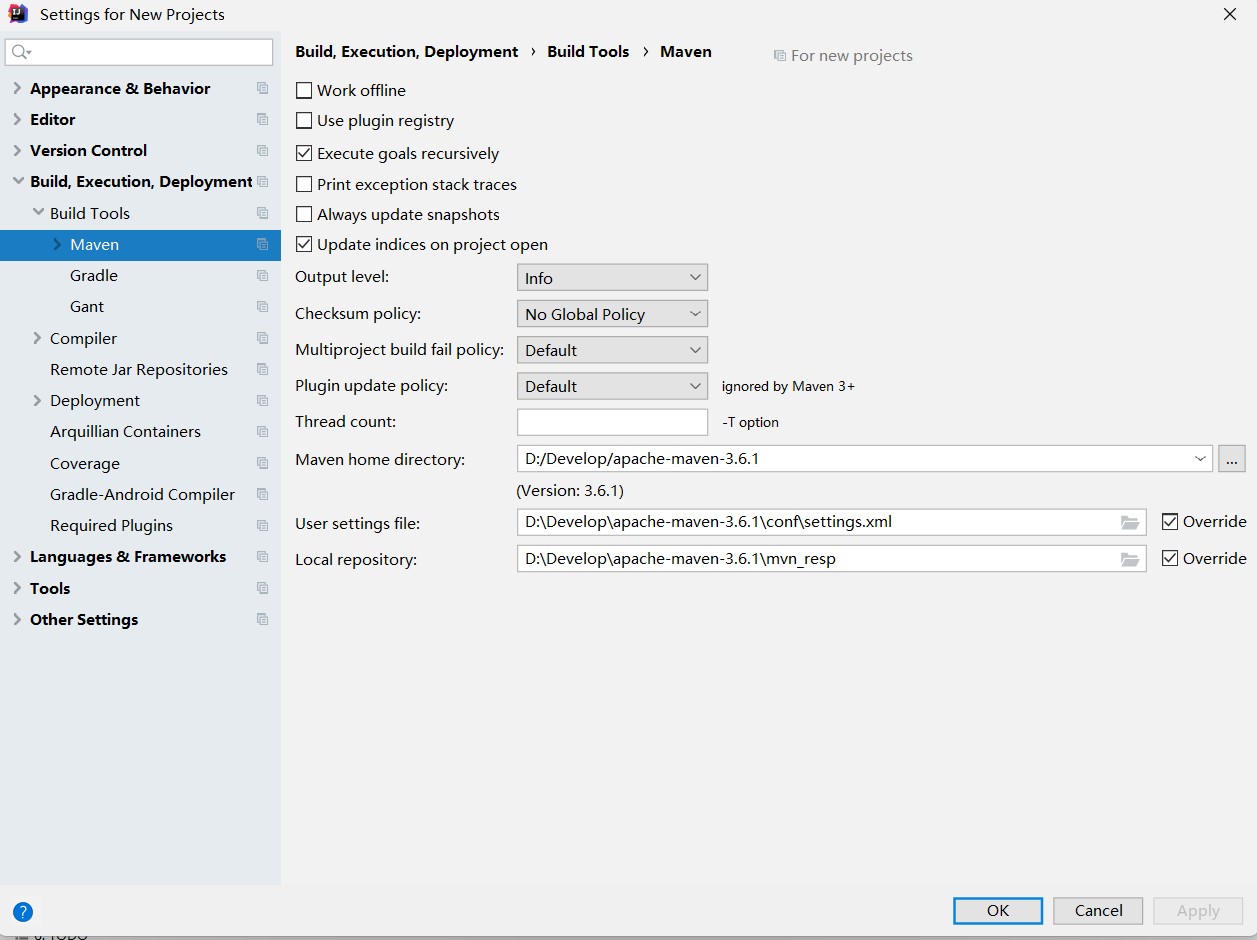Screen dimensions: 1257x940
Task: Uncheck Update indices on project open
Action: [304, 245]
